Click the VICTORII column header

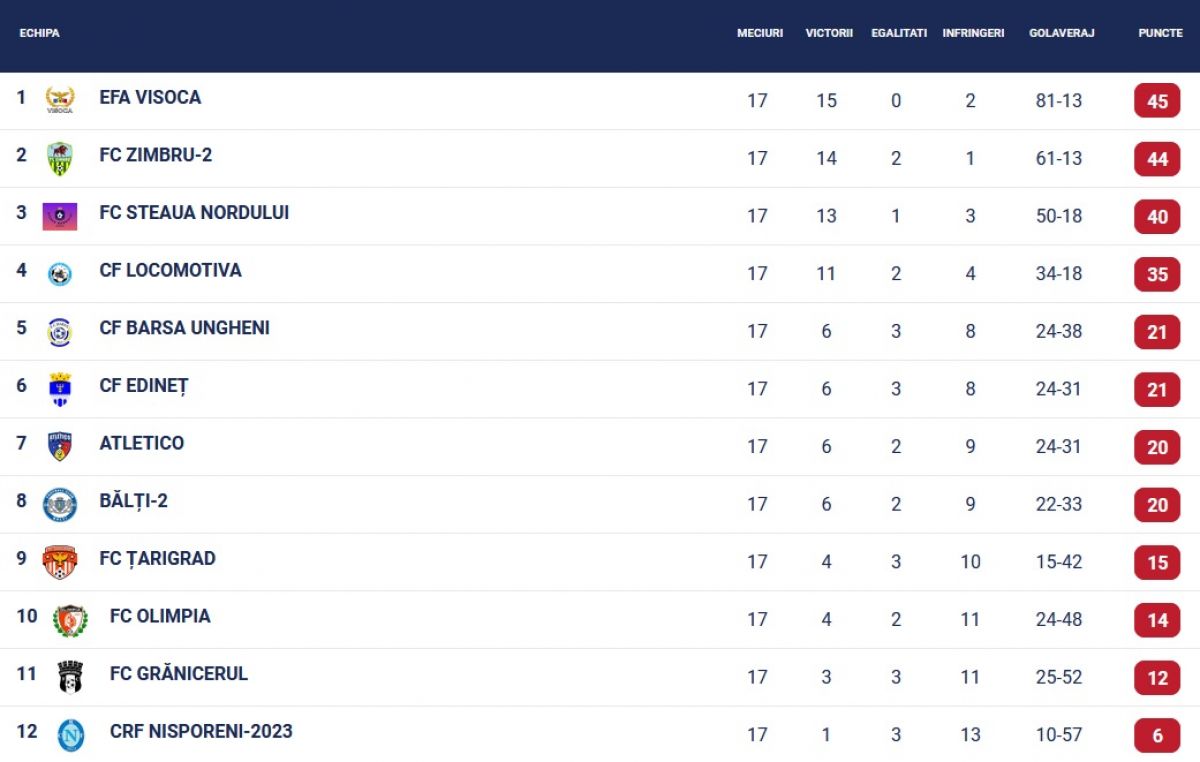click(829, 33)
